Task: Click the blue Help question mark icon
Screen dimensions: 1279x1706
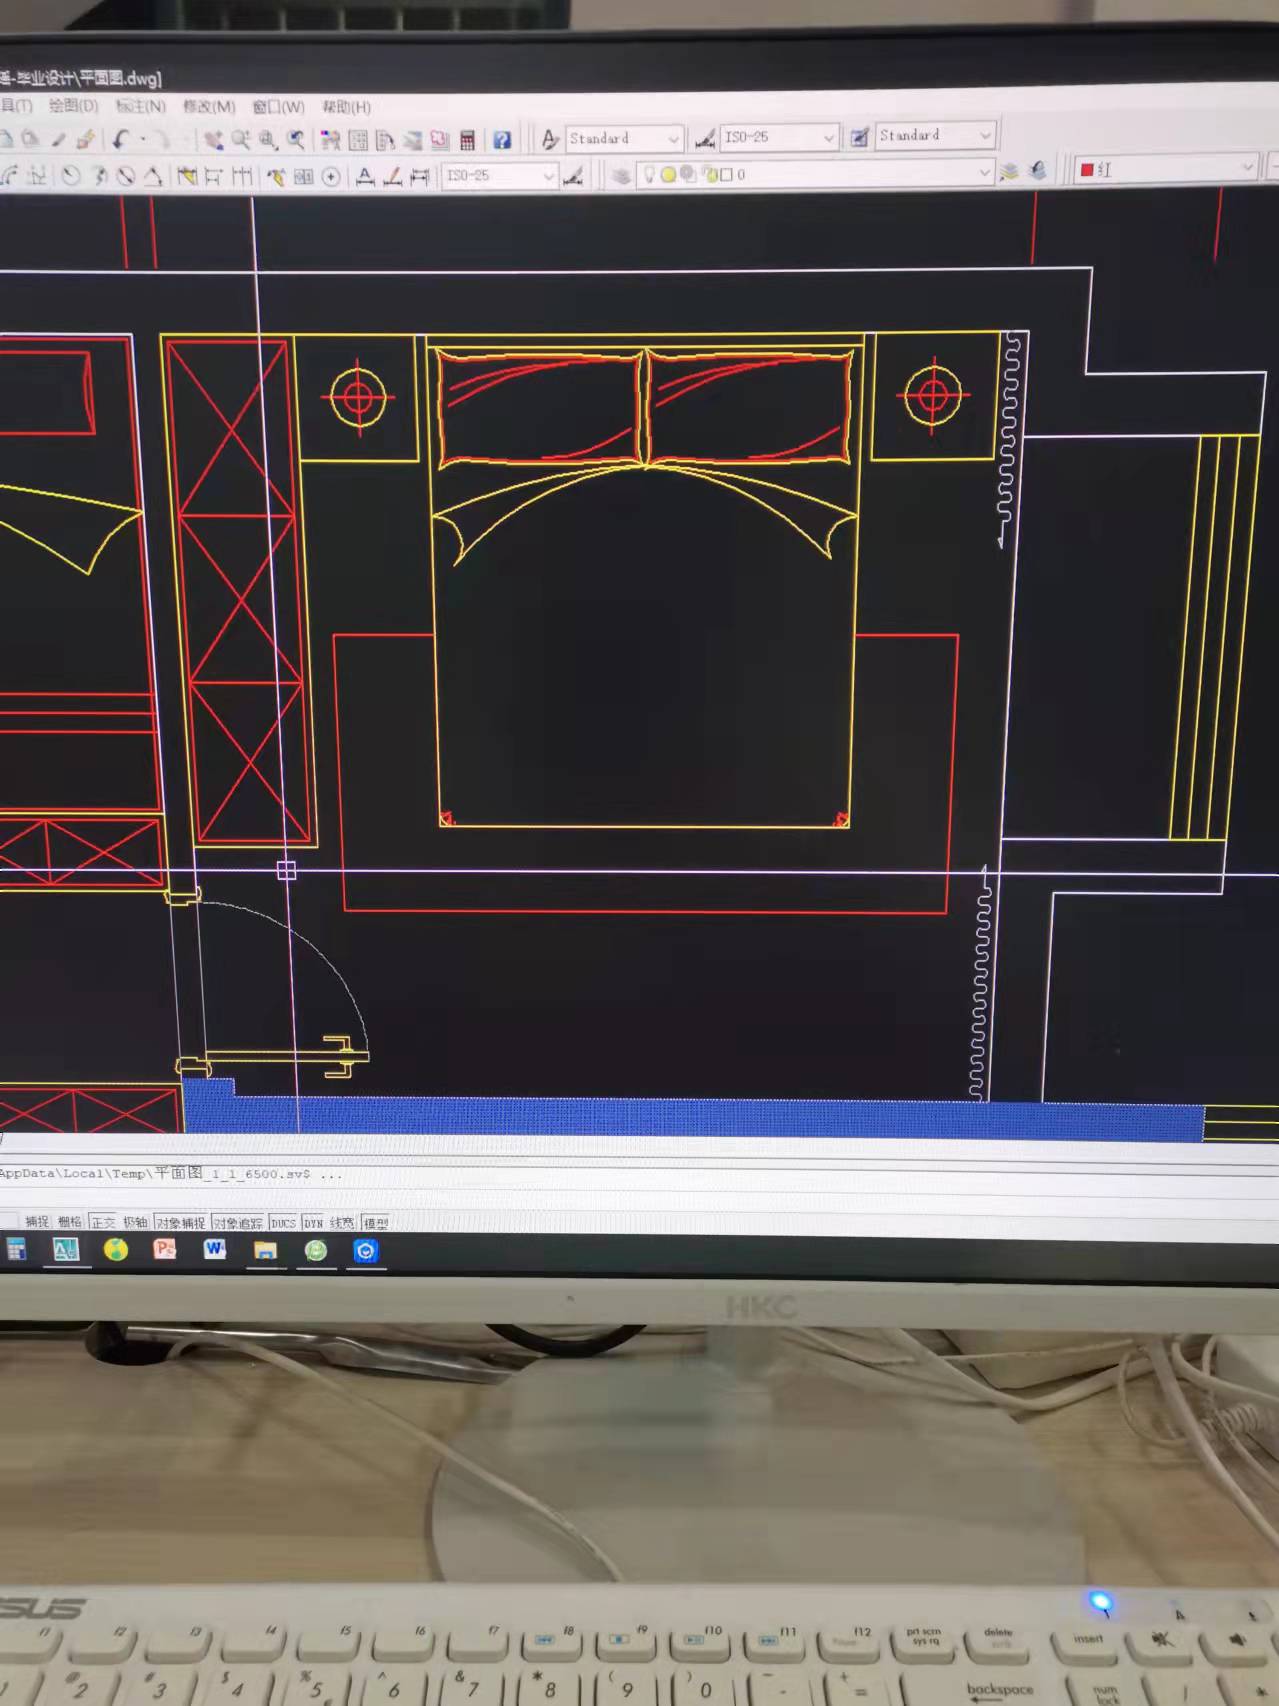Action: click(502, 140)
